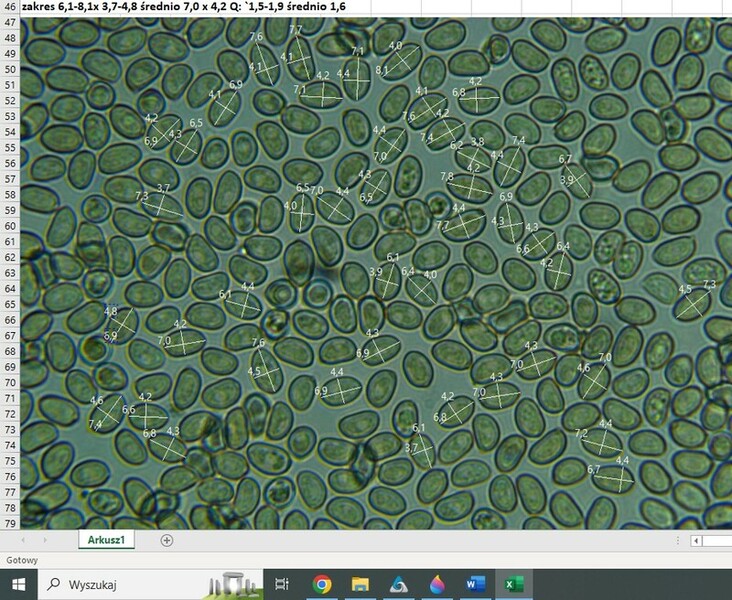Click the Wyszukaj search box magnifier

(54, 584)
